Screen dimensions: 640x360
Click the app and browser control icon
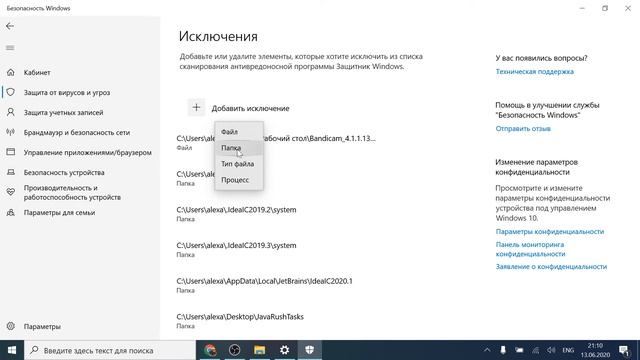(11, 152)
